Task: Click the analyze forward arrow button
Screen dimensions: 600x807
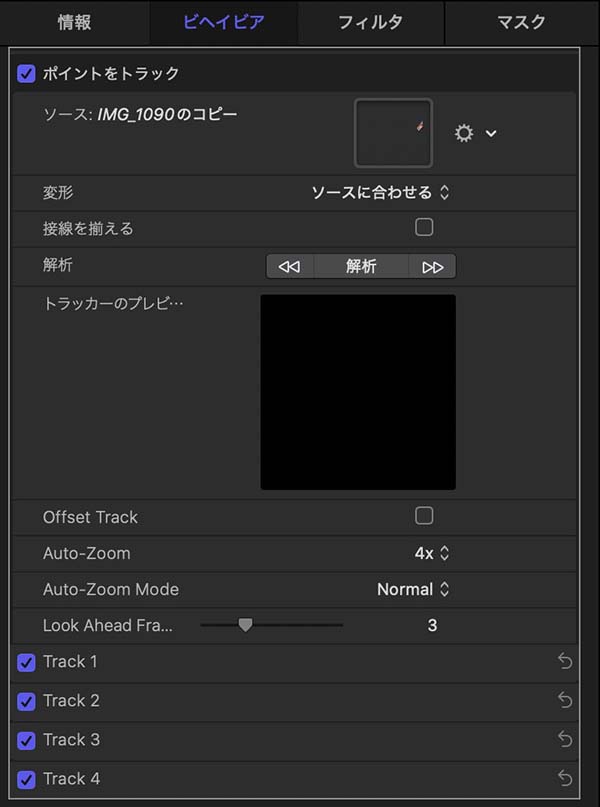Action: click(x=432, y=267)
